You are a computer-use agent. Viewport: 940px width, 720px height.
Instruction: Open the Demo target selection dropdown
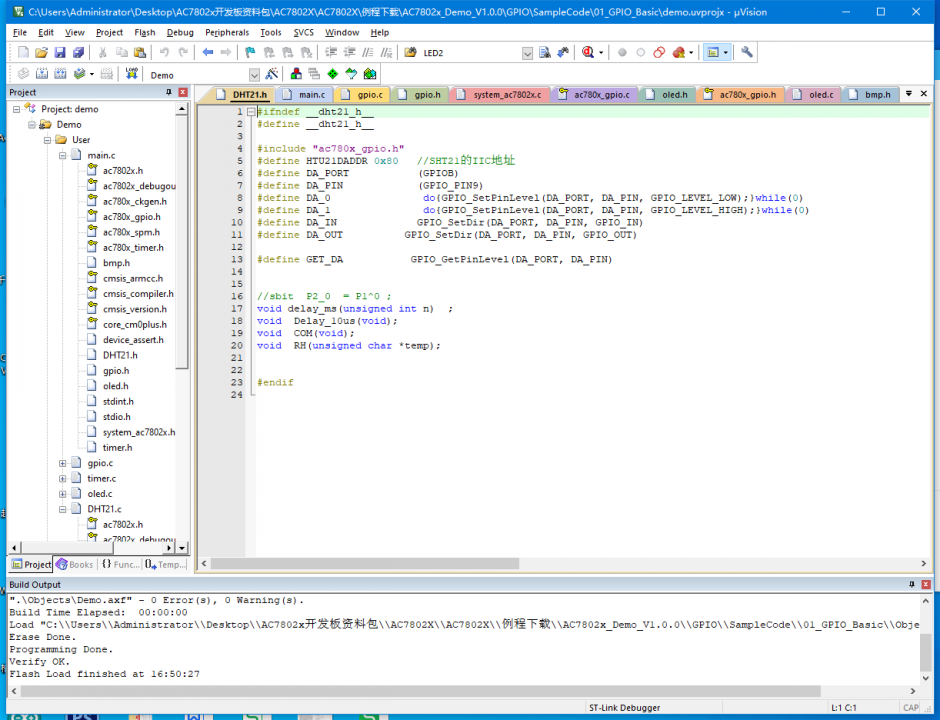pos(254,75)
